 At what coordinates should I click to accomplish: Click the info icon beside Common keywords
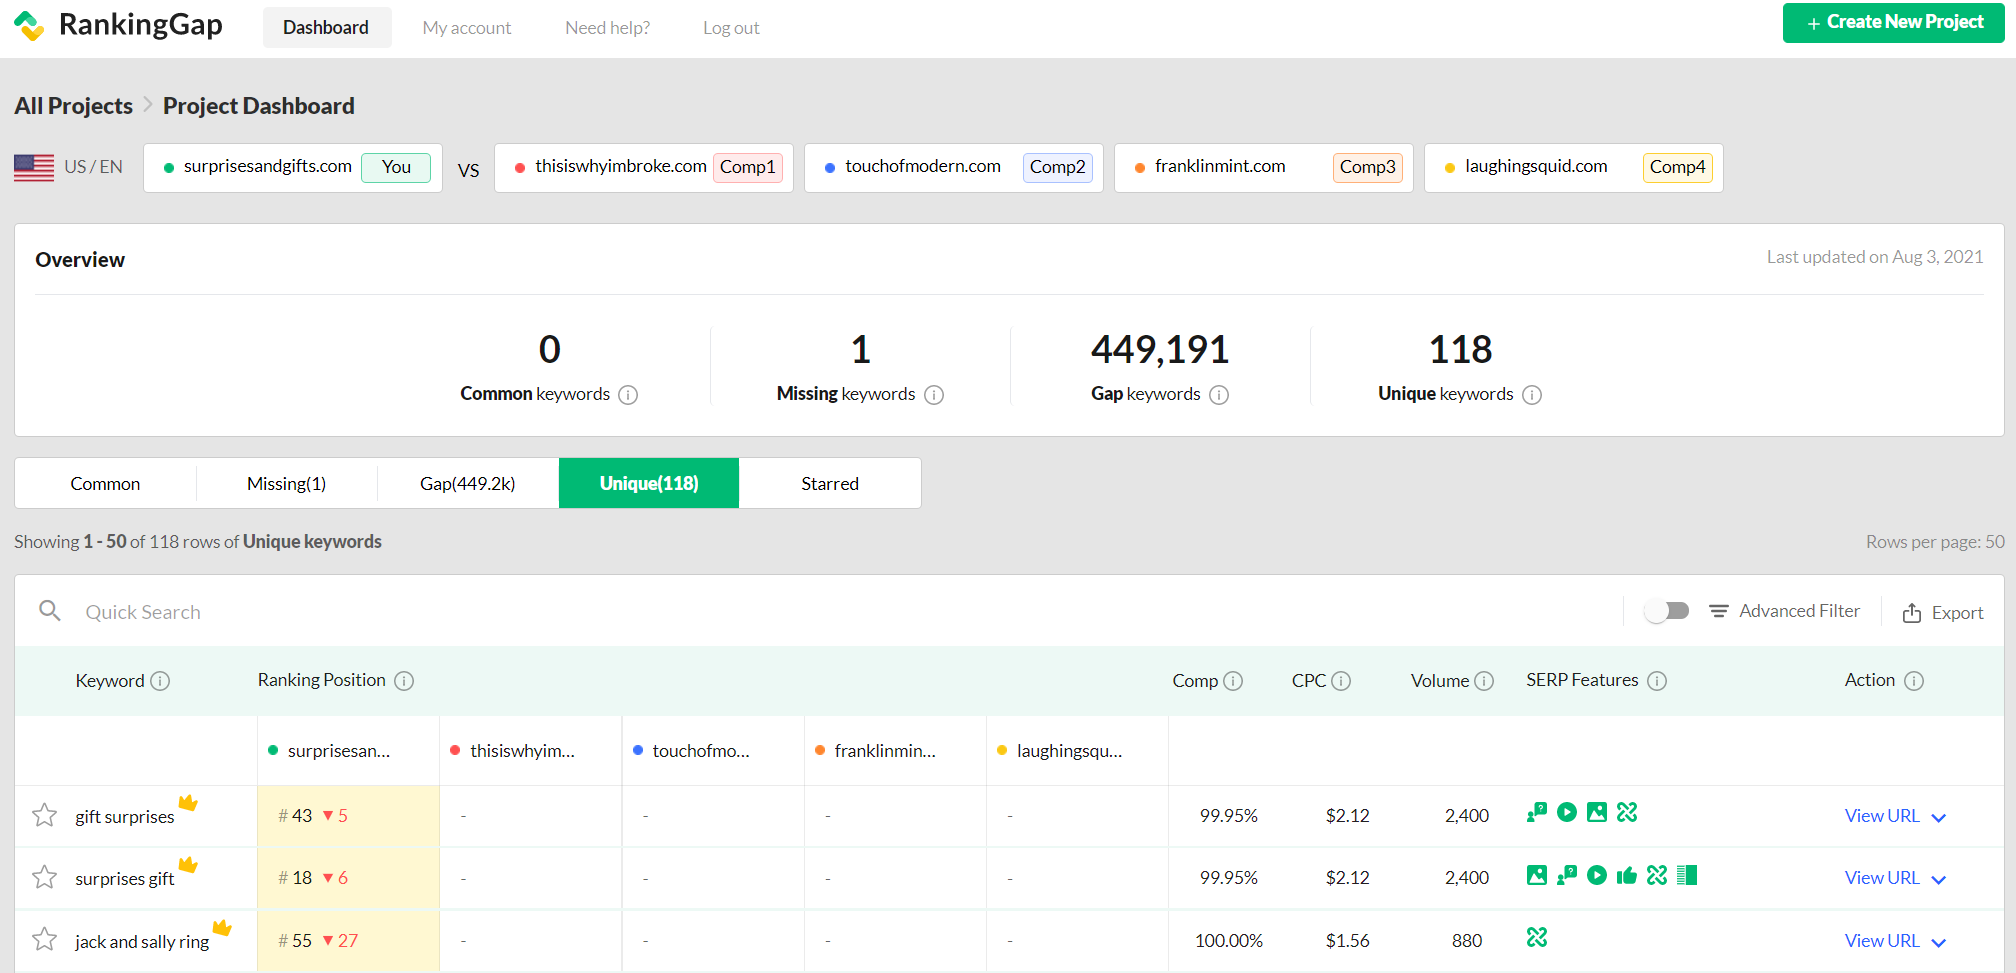(628, 395)
